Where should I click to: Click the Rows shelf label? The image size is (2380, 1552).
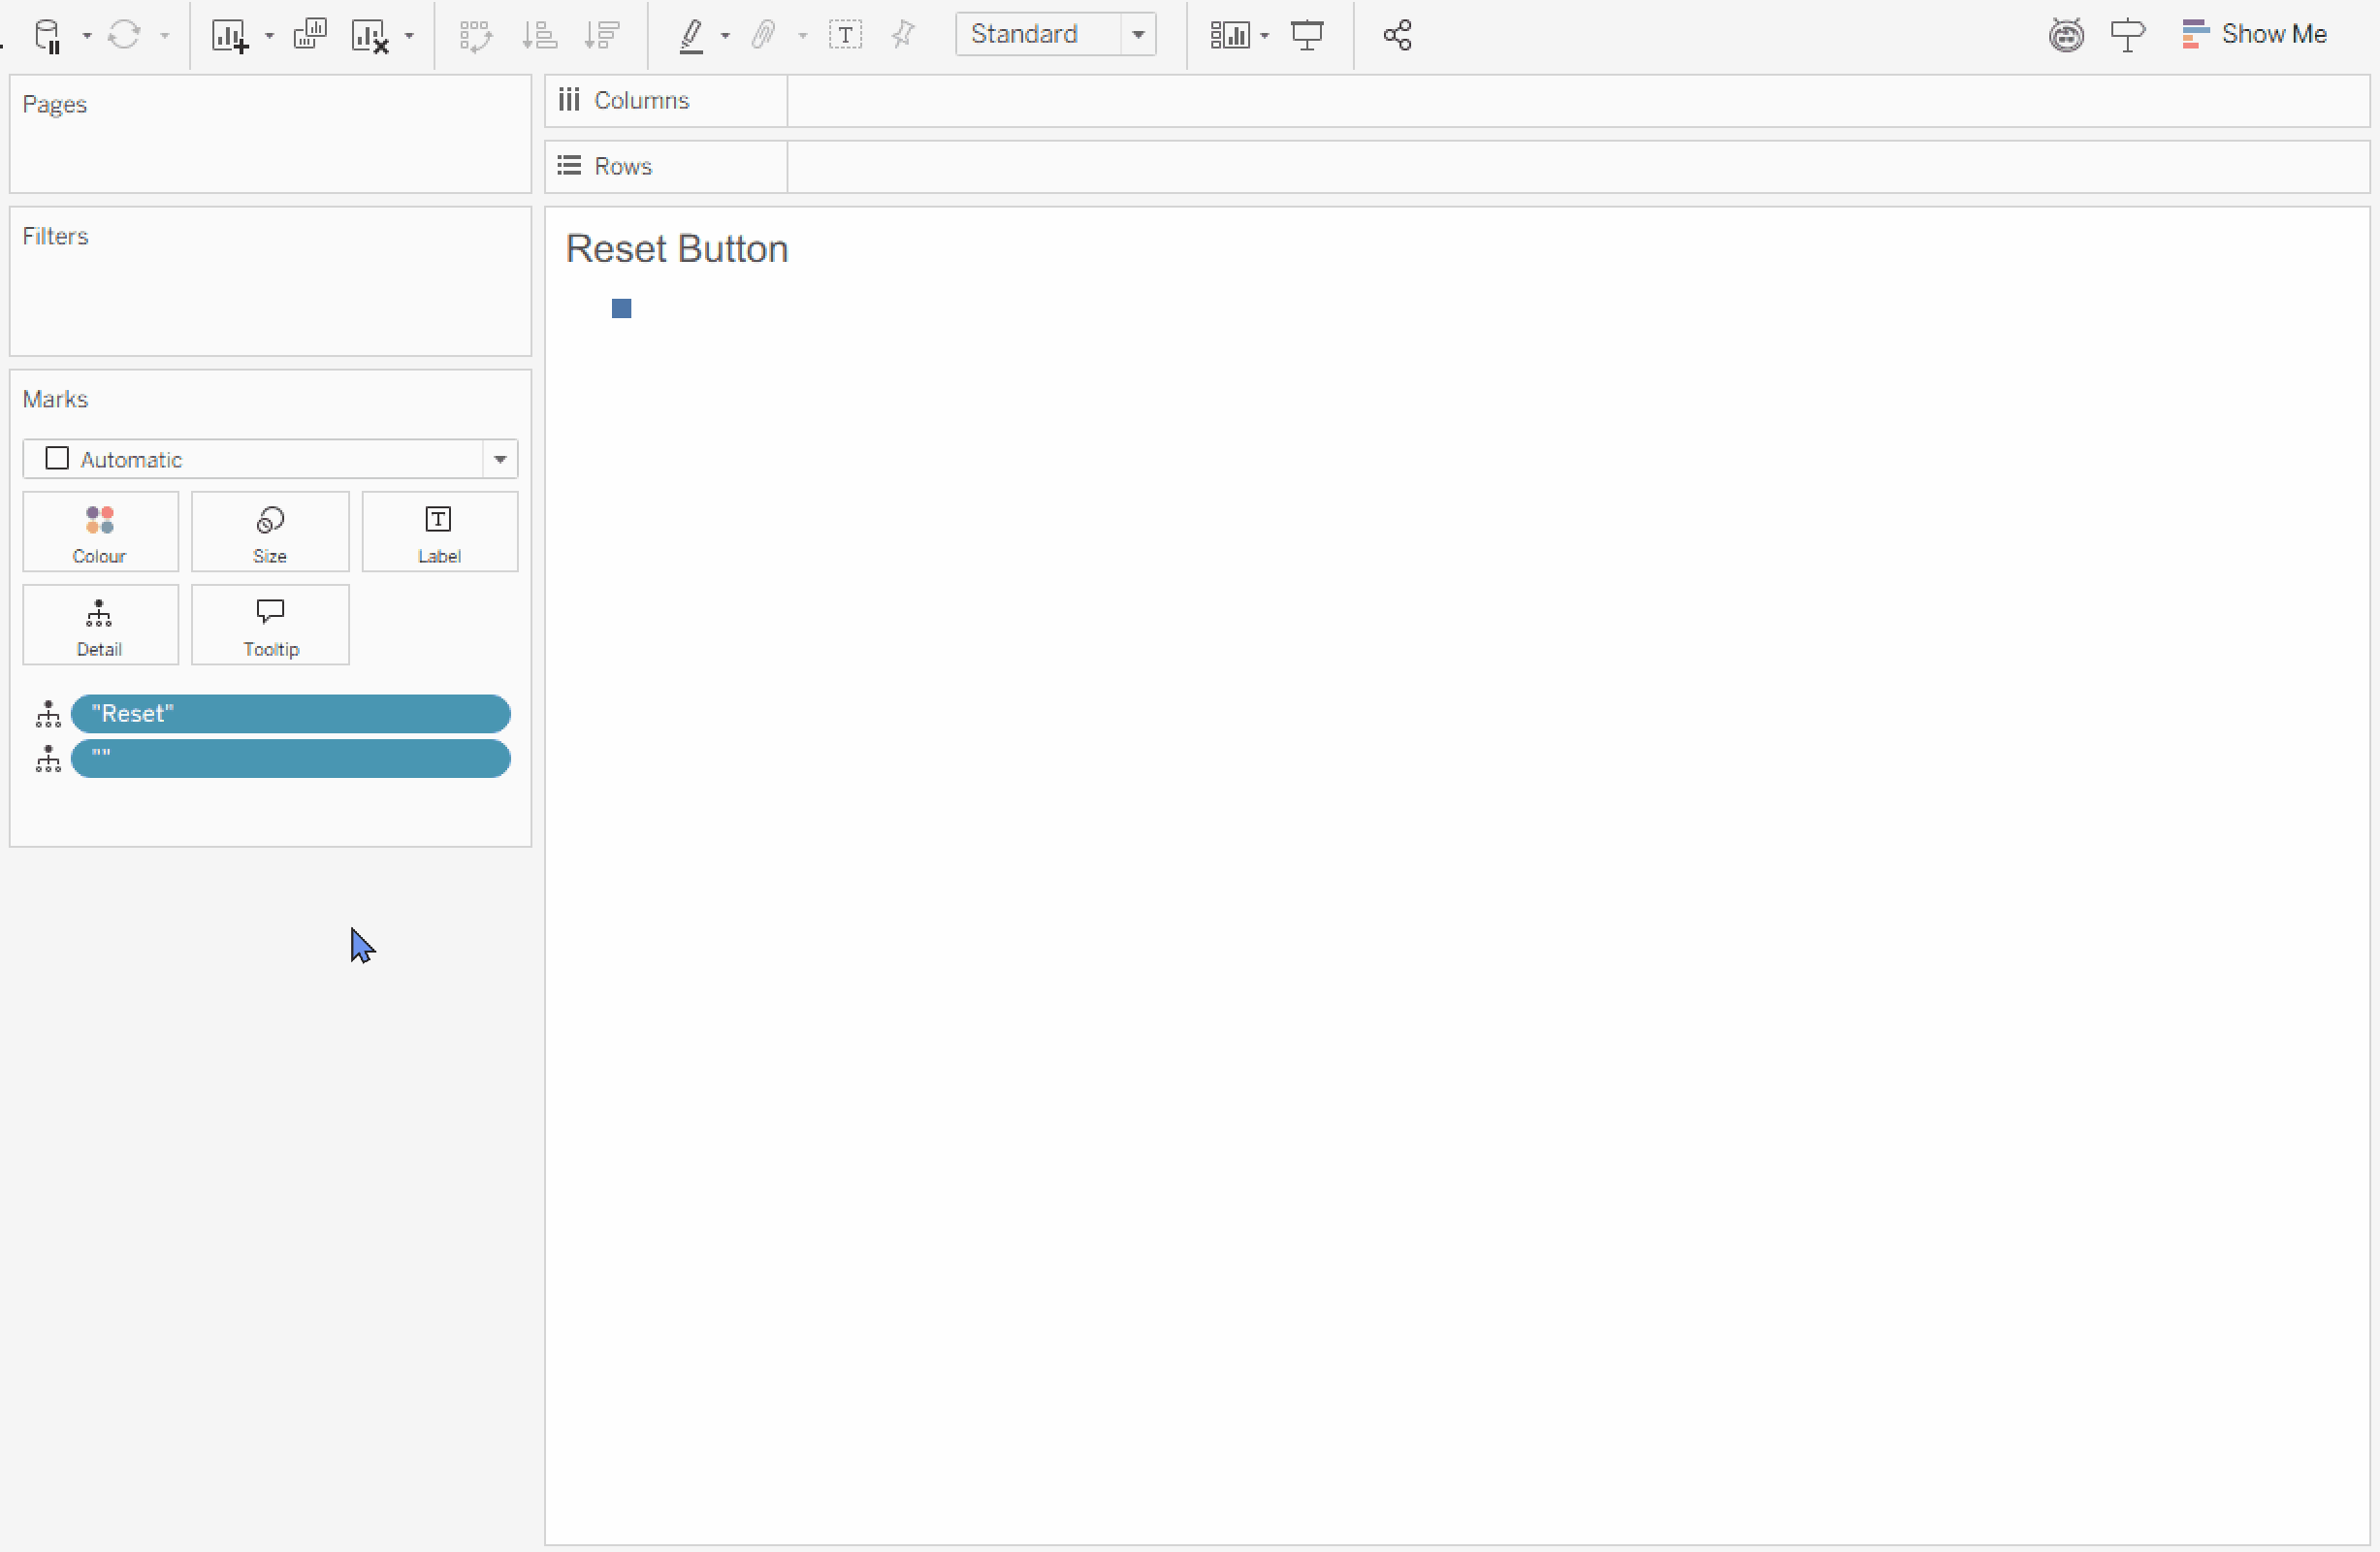[622, 167]
